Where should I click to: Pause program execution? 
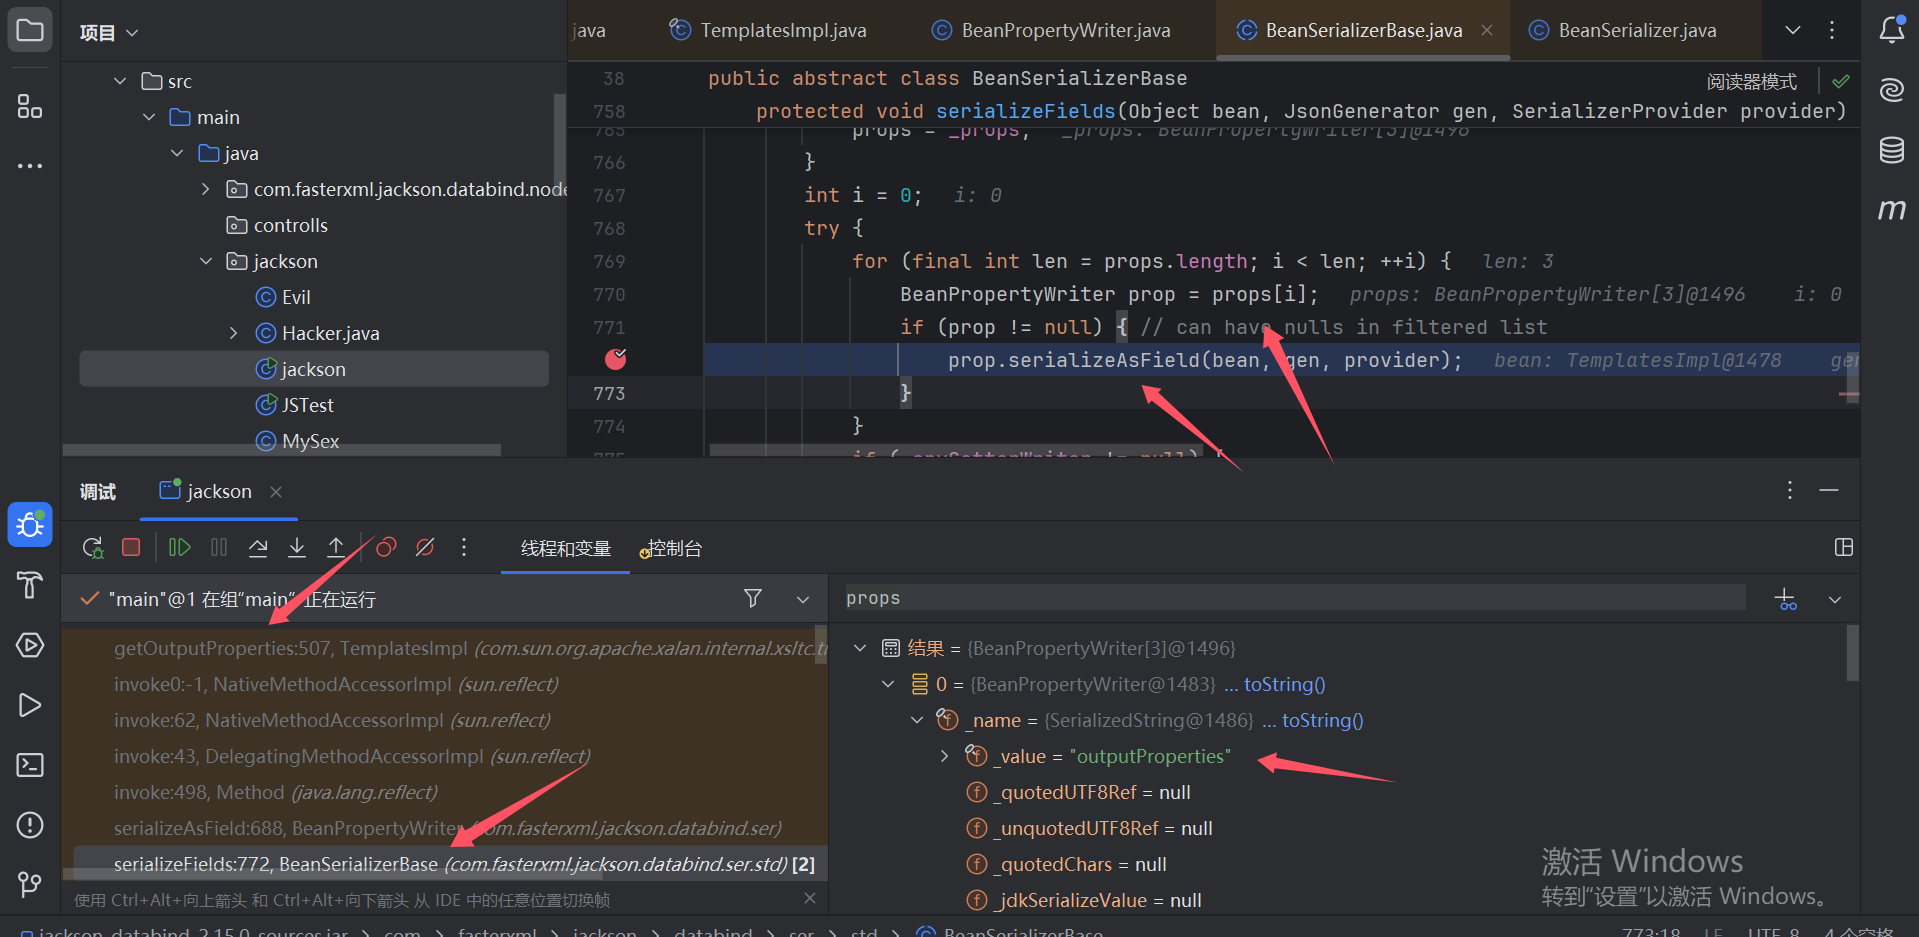(219, 547)
